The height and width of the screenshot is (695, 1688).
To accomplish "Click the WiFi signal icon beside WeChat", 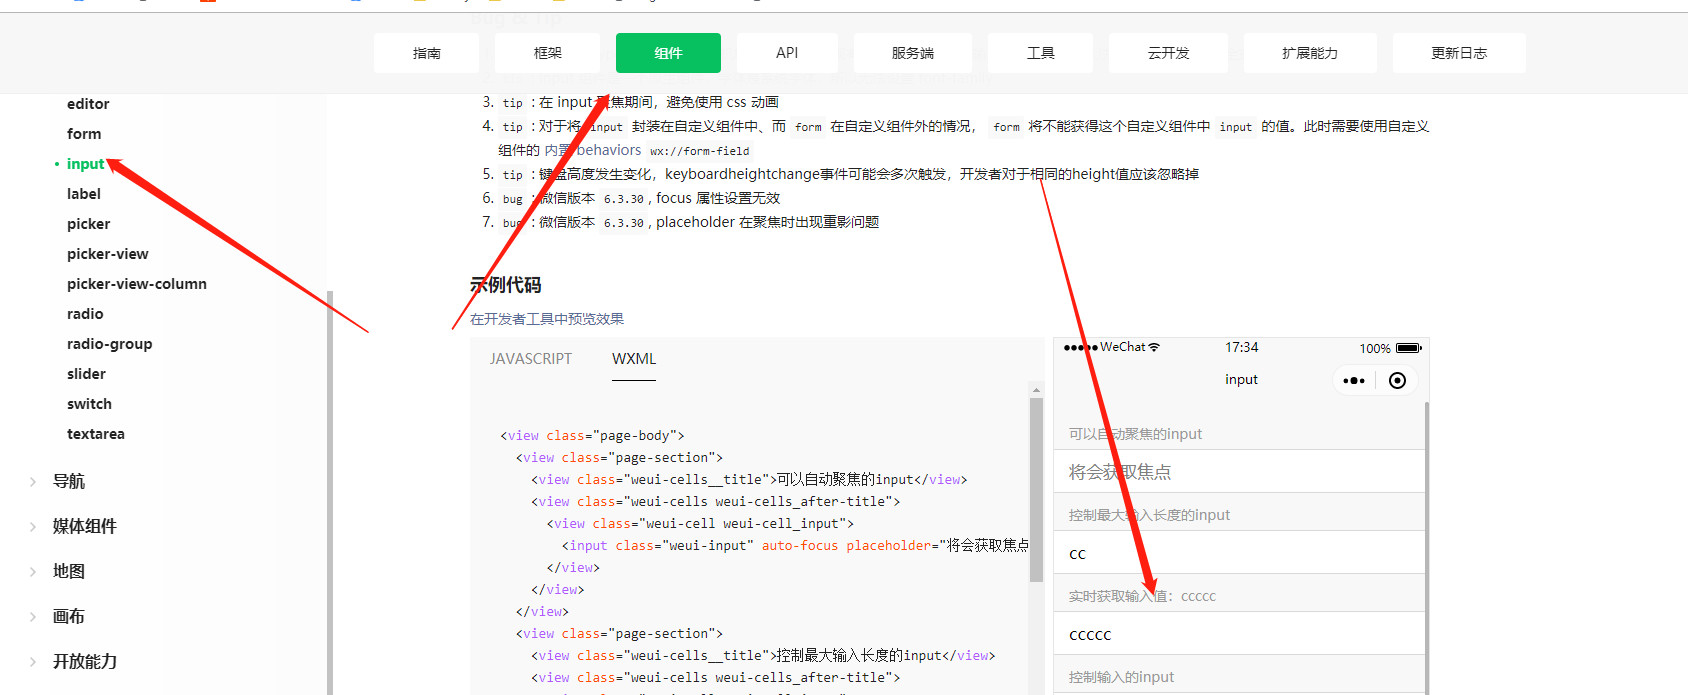I will [1154, 347].
